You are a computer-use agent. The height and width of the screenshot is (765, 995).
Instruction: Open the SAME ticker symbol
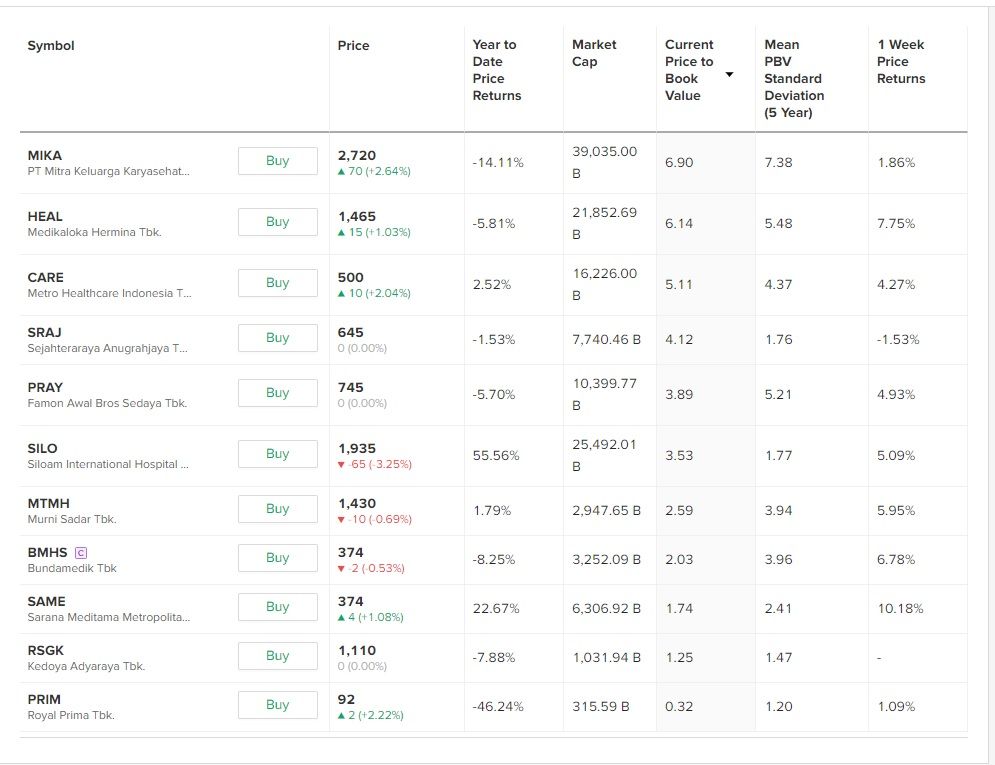coord(46,601)
